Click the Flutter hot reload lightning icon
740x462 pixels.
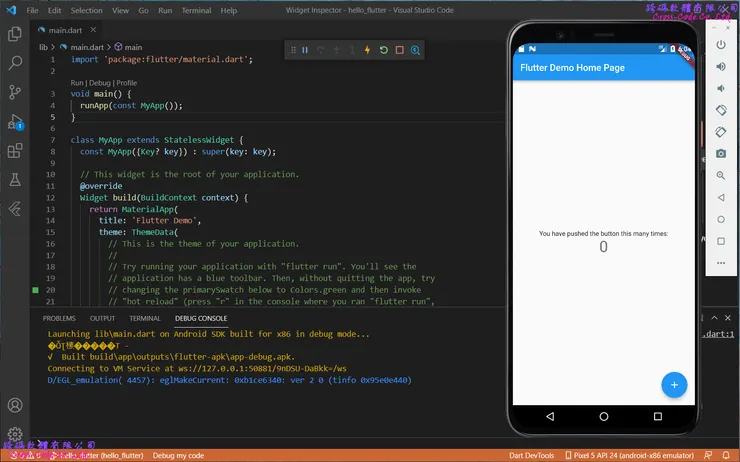[367, 50]
